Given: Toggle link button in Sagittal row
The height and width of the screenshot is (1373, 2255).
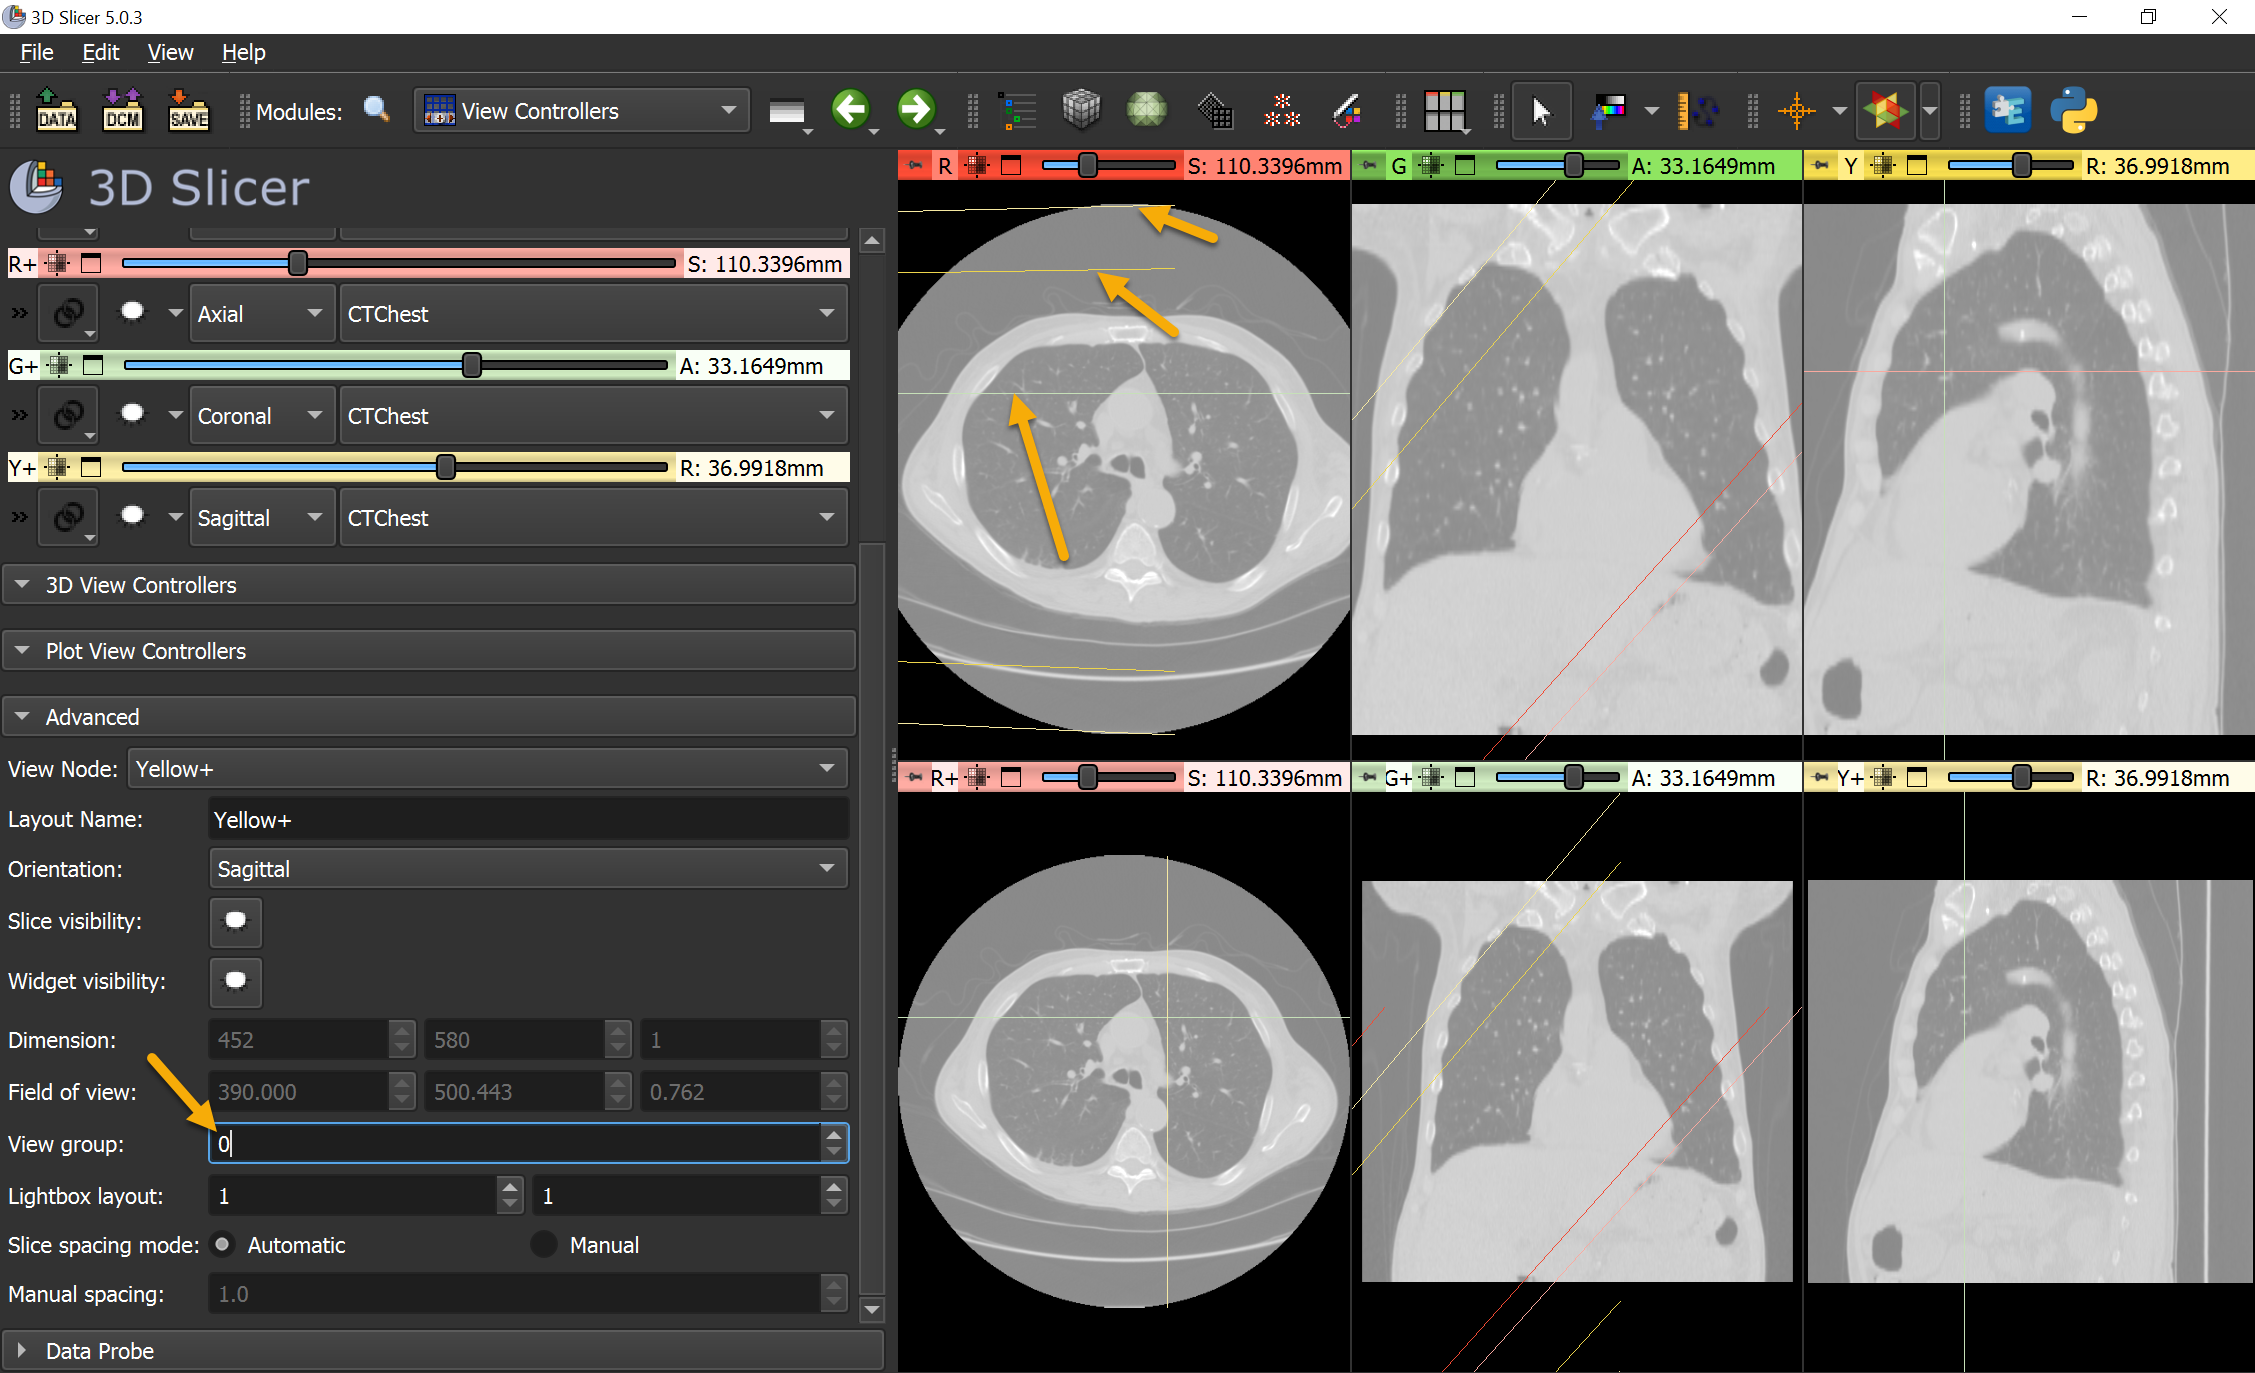Looking at the screenshot, I should tap(68, 517).
